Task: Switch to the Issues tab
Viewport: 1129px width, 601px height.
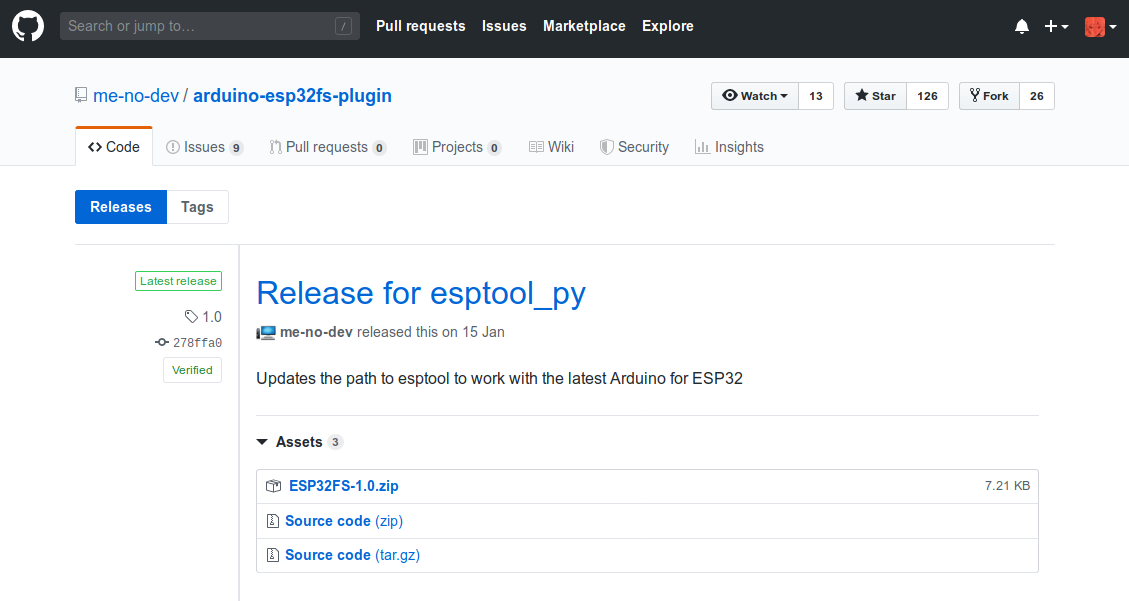Action: click(x=204, y=147)
